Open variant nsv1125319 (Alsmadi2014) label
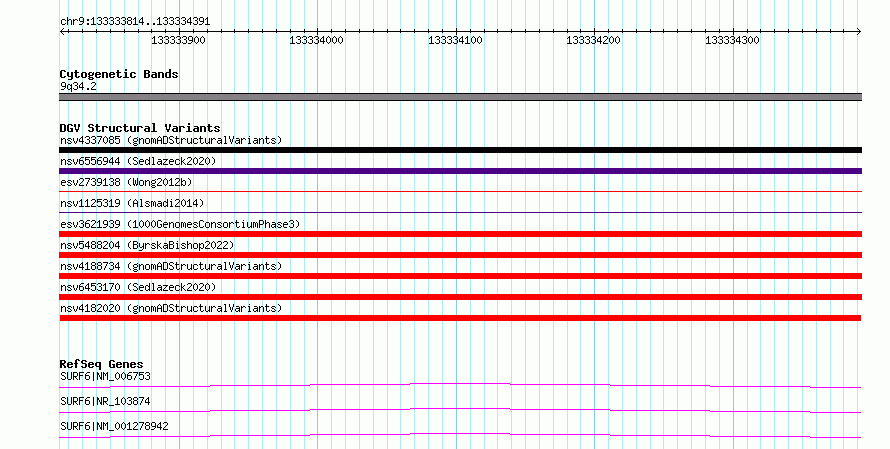This screenshot has width=890, height=449. [x=132, y=203]
